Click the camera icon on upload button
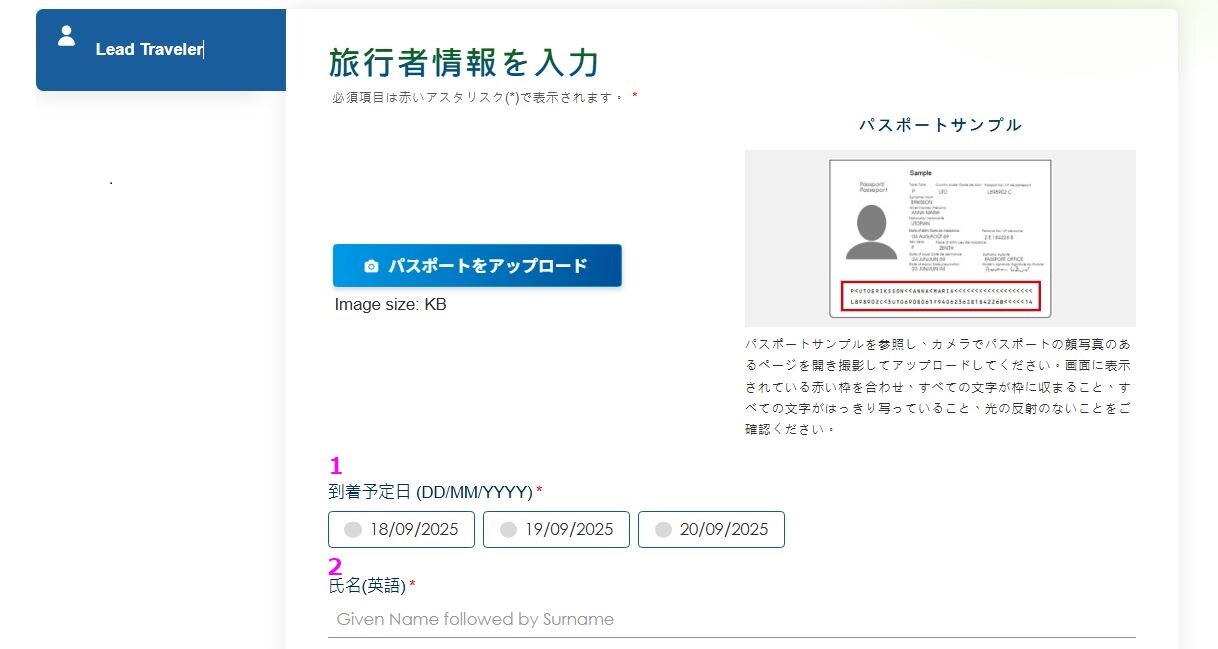Image resolution: width=1218 pixels, height=649 pixels. 372,266
